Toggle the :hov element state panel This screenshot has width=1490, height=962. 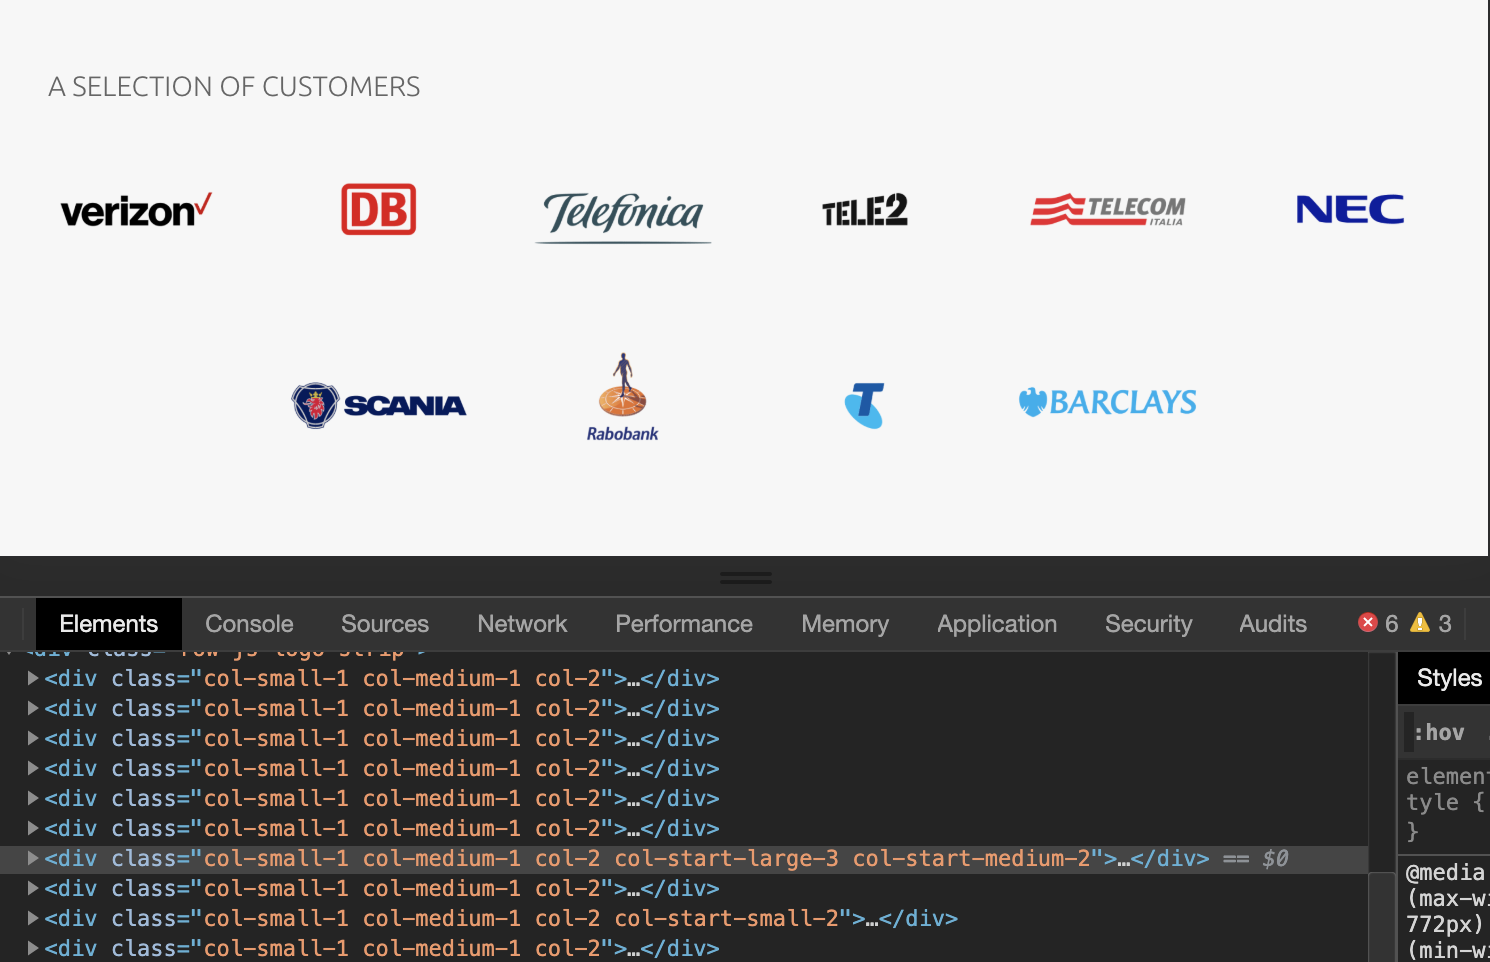coord(1438,731)
